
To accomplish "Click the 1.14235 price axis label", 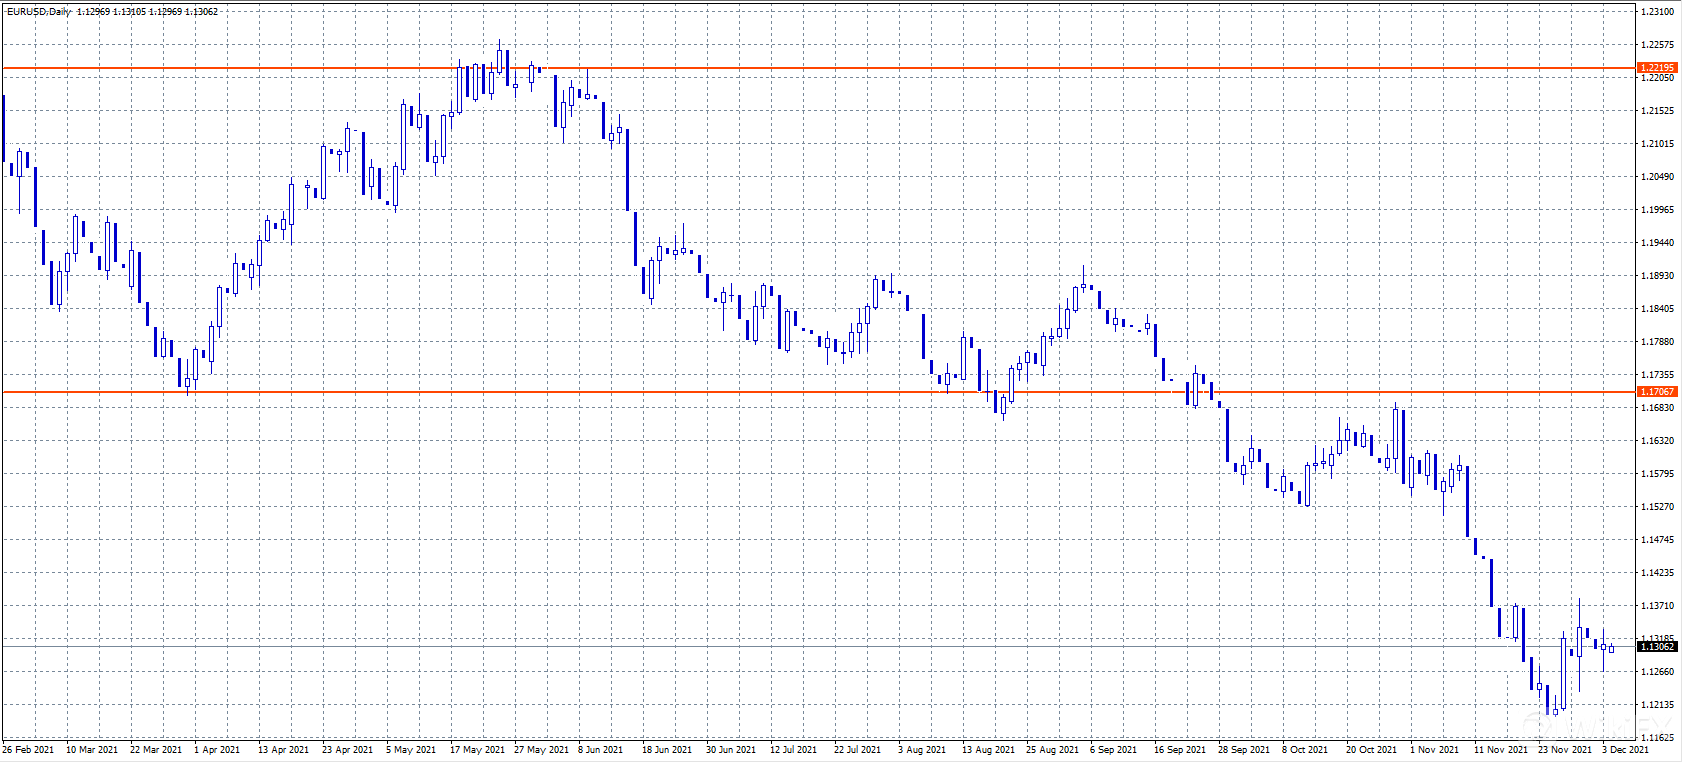I will [x=1657, y=573].
